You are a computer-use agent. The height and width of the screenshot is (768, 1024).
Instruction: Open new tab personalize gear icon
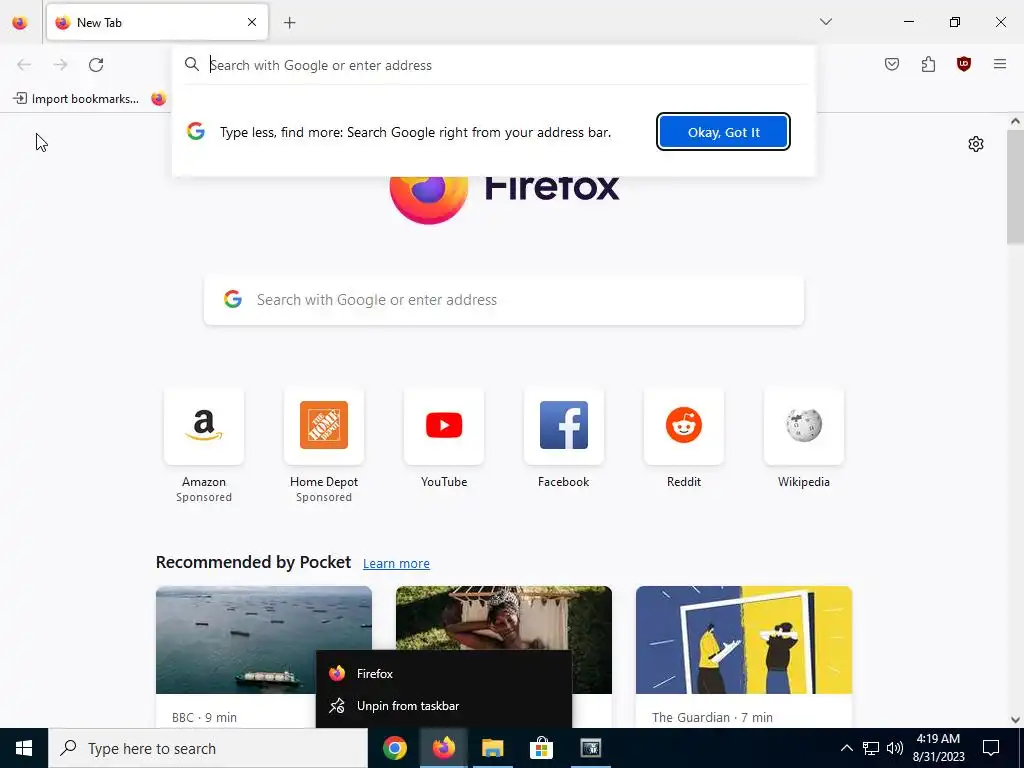click(976, 144)
